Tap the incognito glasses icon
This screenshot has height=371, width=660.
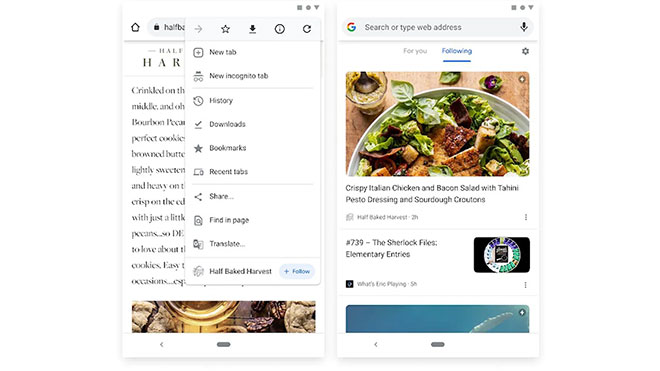pos(198,76)
